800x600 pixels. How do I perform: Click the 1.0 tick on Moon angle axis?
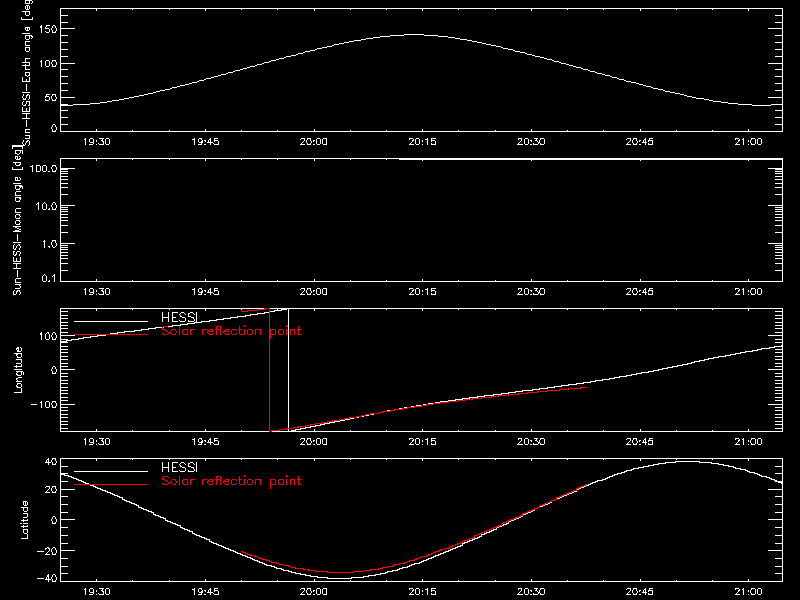pos(49,244)
